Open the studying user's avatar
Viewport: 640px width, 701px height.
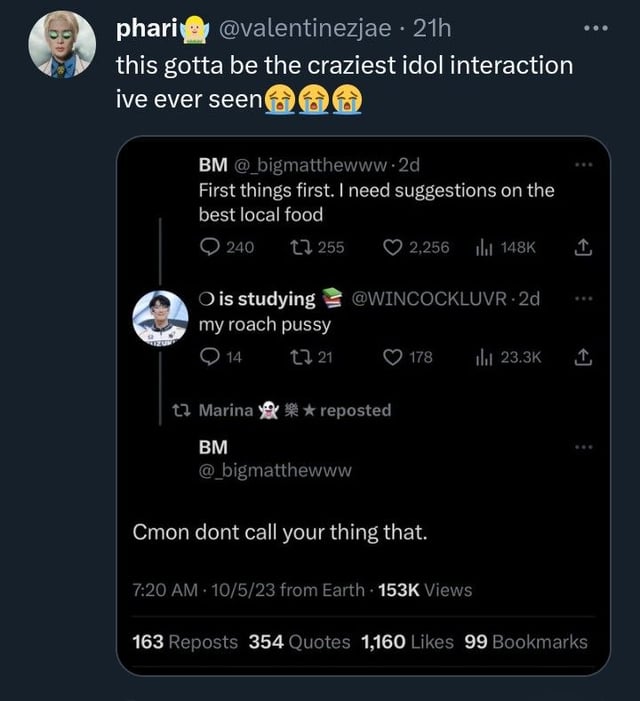pyautogui.click(x=160, y=317)
